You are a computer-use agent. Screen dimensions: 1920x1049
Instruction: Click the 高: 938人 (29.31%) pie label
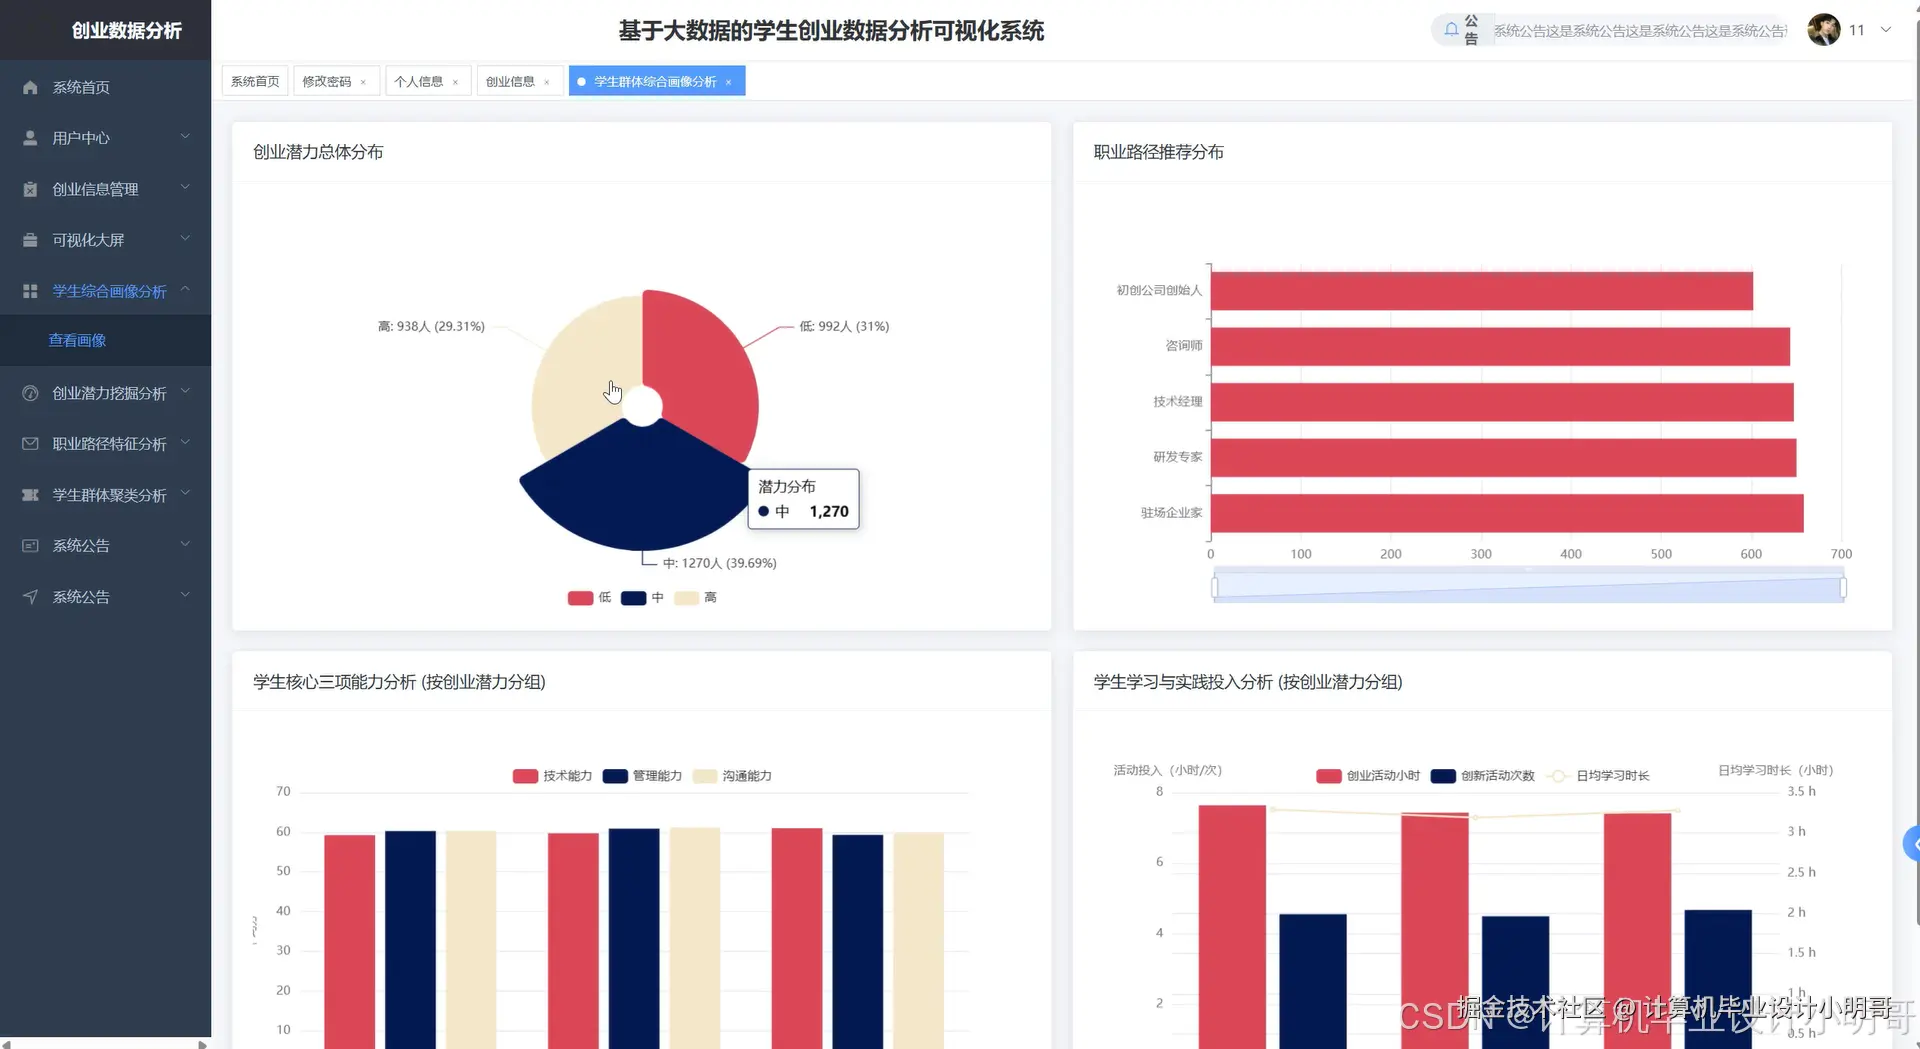tap(431, 326)
